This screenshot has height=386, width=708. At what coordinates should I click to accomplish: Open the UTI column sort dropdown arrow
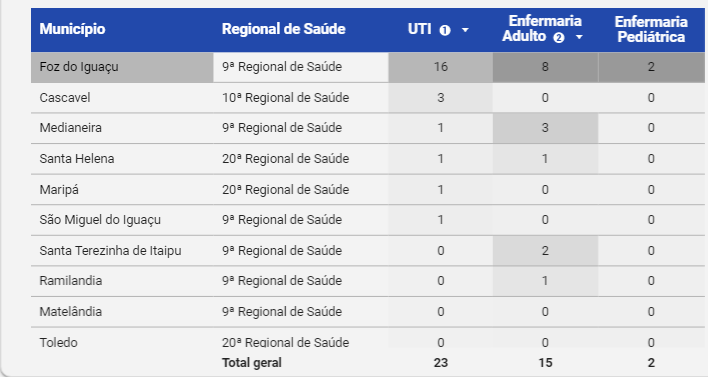(x=465, y=30)
